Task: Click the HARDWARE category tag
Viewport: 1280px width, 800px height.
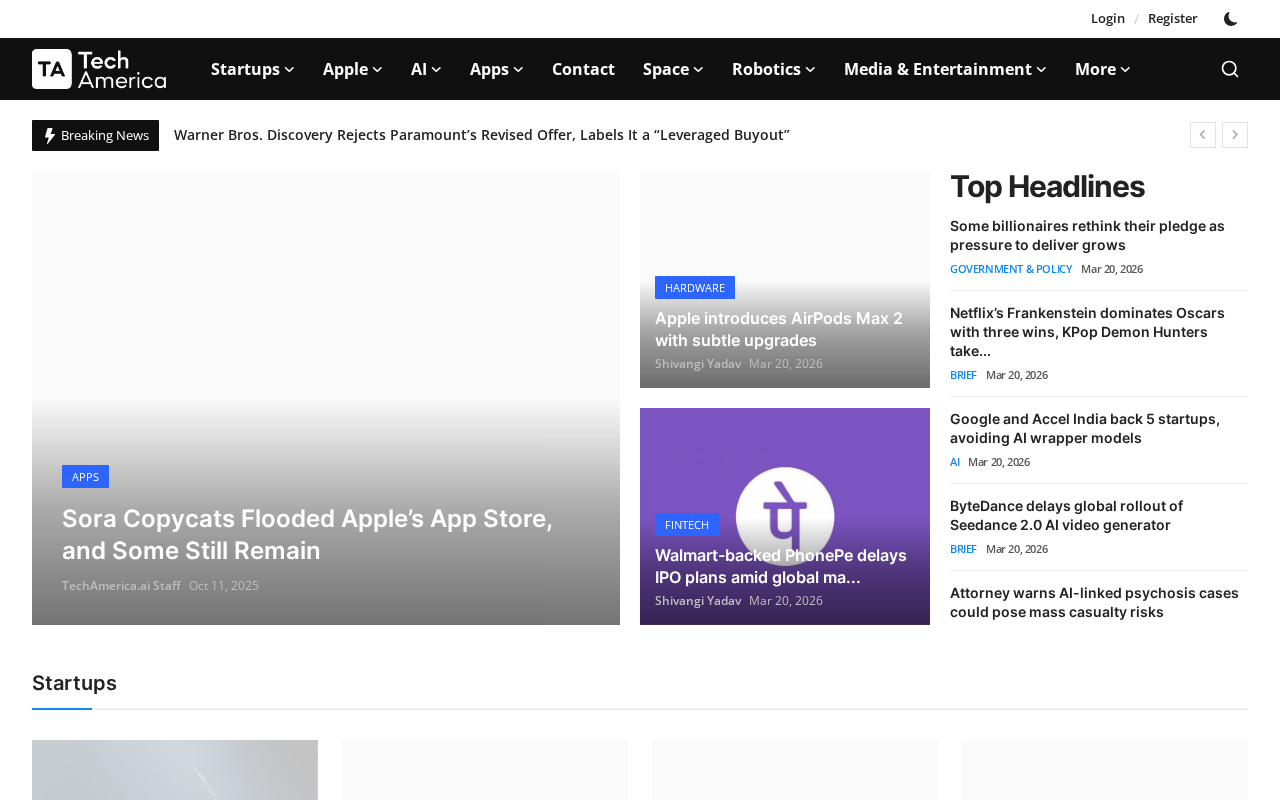Action: 695,288
